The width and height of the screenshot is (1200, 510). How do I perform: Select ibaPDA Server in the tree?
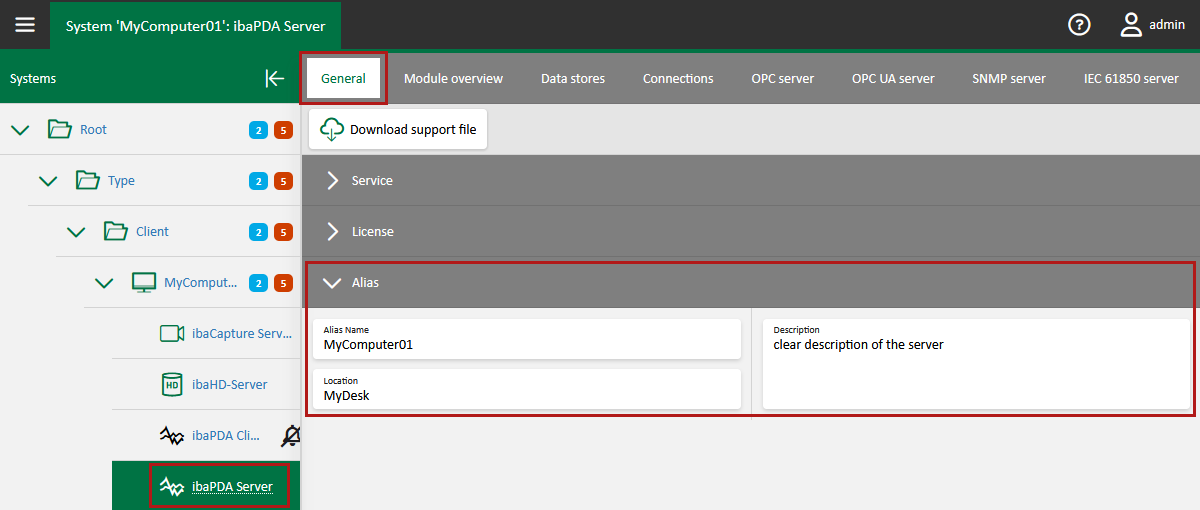pos(232,487)
